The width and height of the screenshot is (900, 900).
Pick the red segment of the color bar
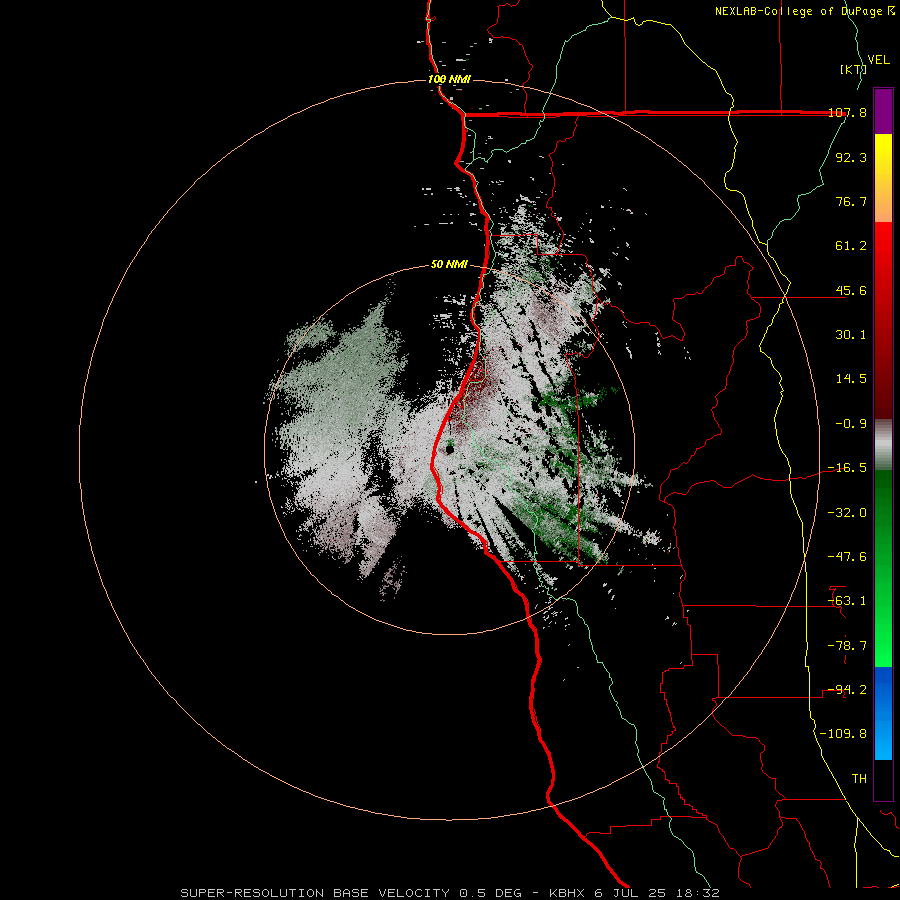tap(883, 320)
